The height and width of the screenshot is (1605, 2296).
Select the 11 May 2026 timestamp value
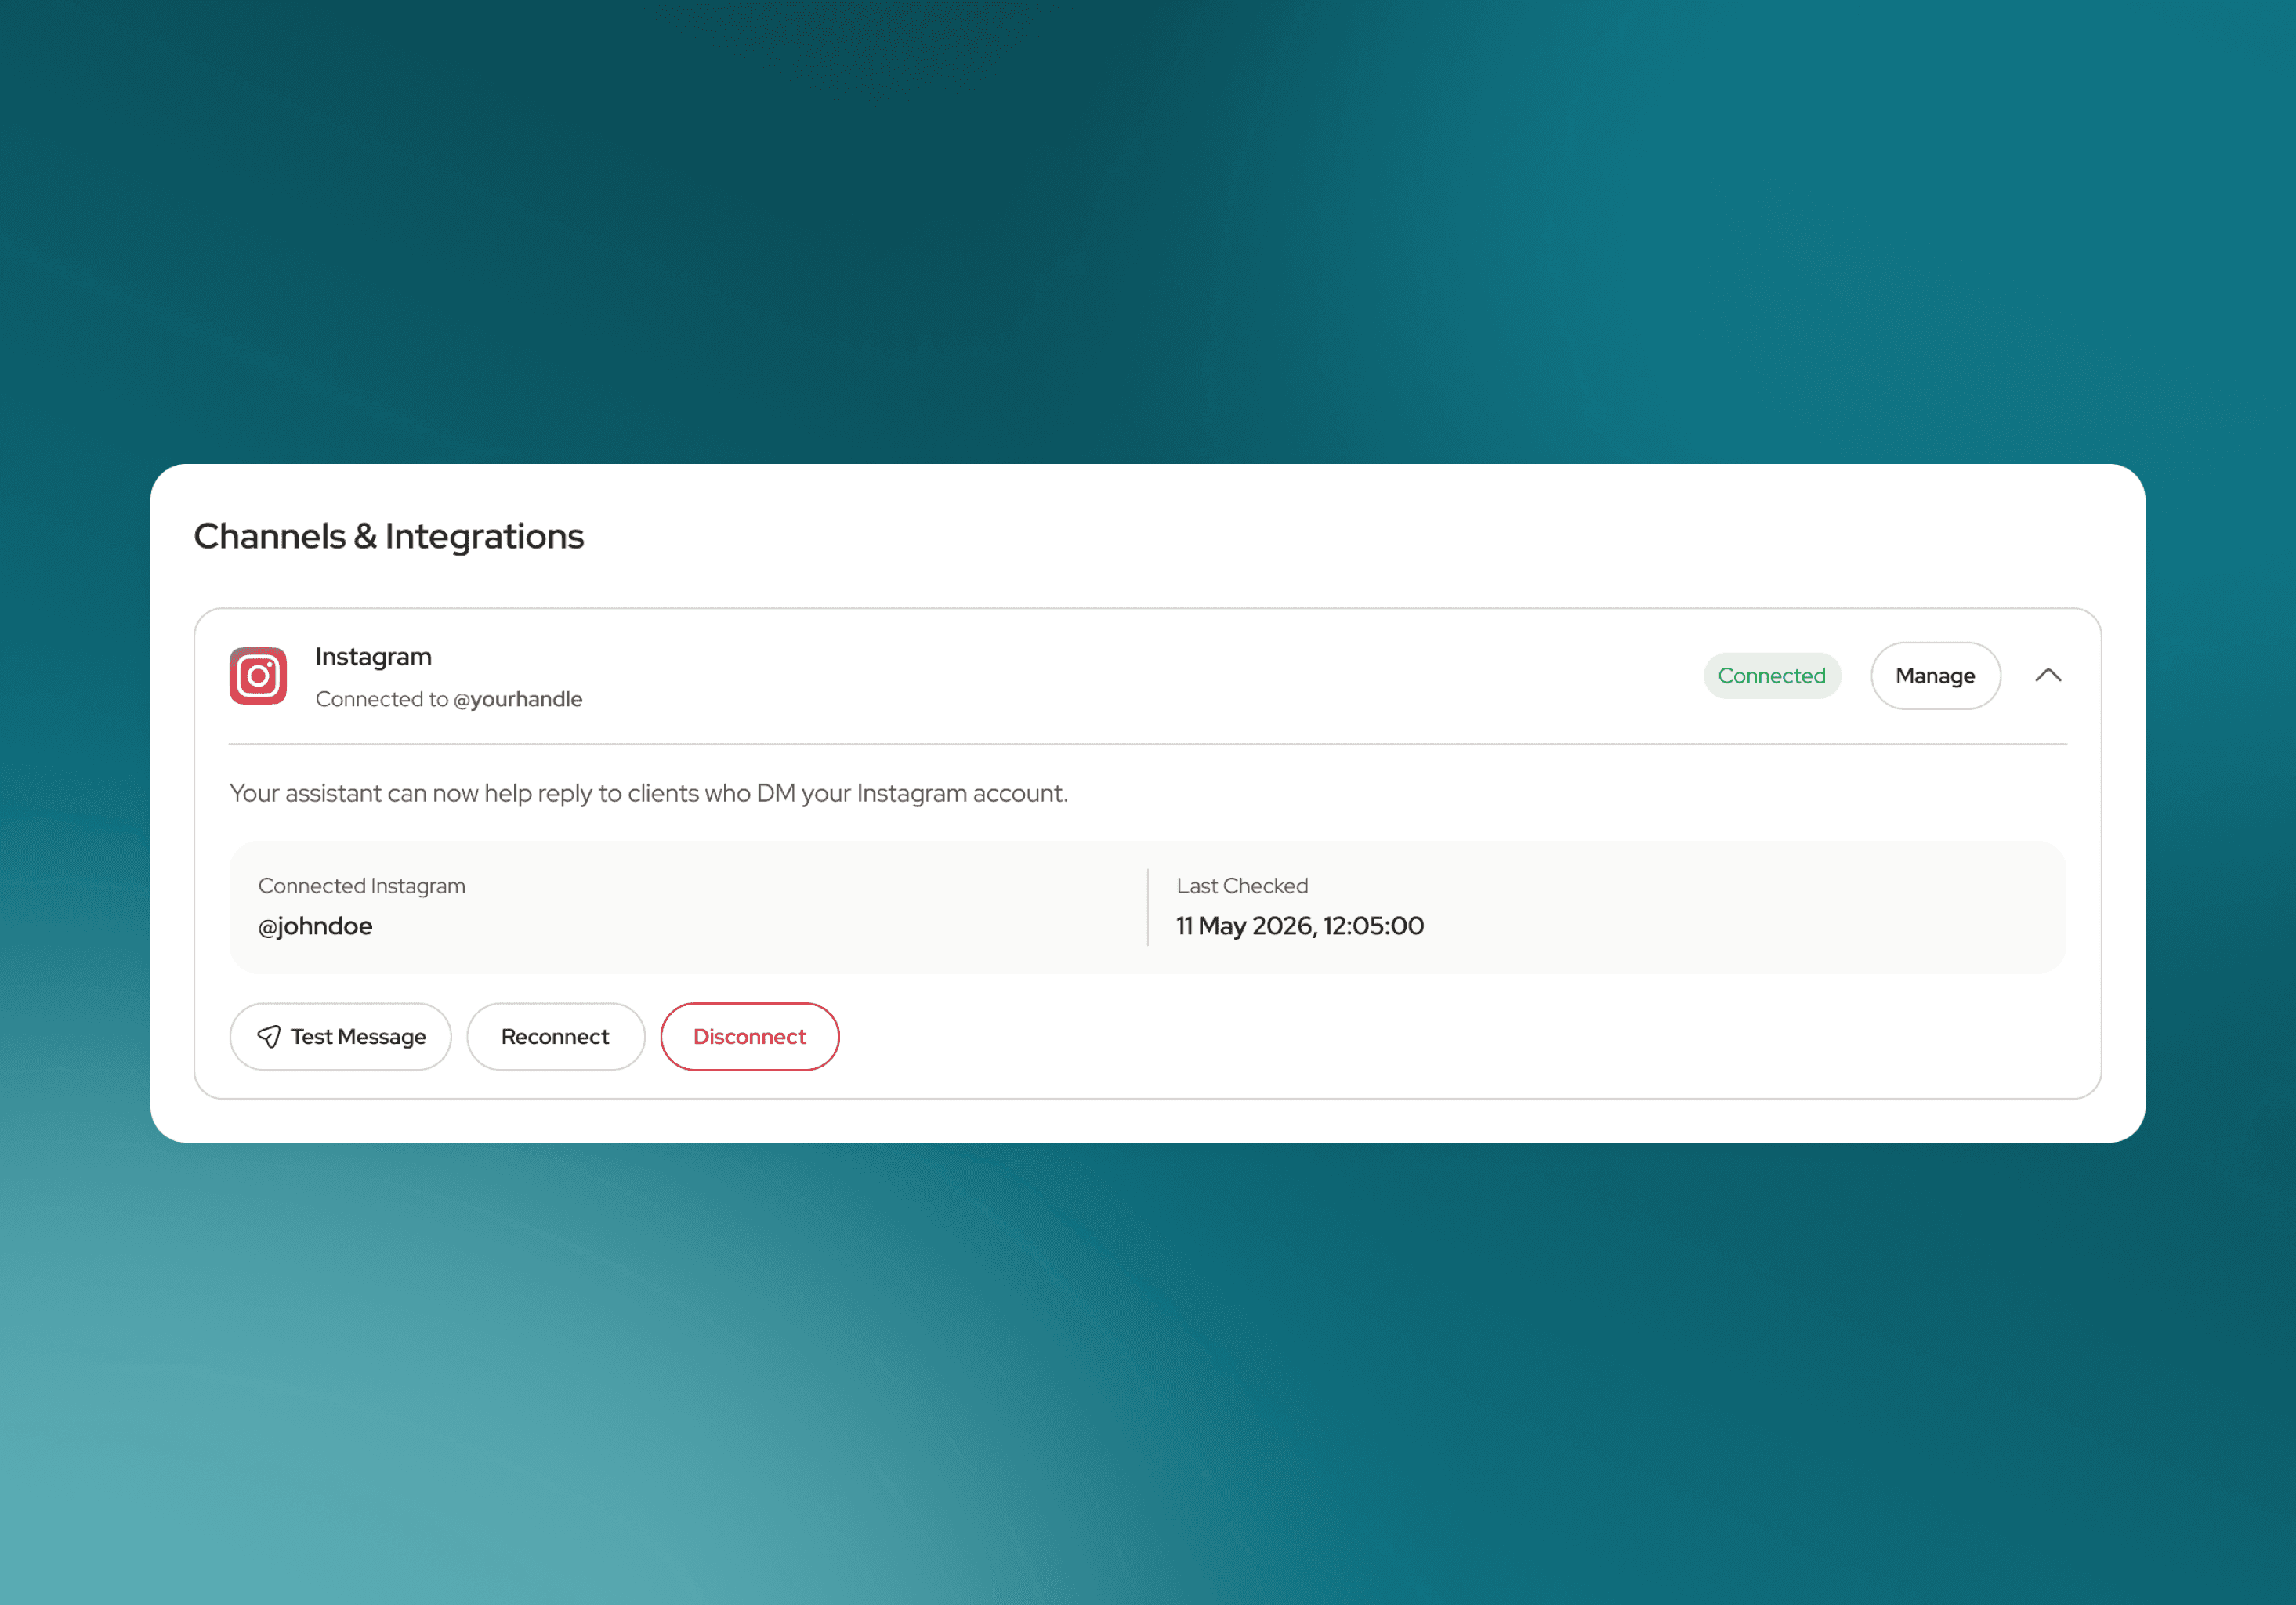[1300, 926]
